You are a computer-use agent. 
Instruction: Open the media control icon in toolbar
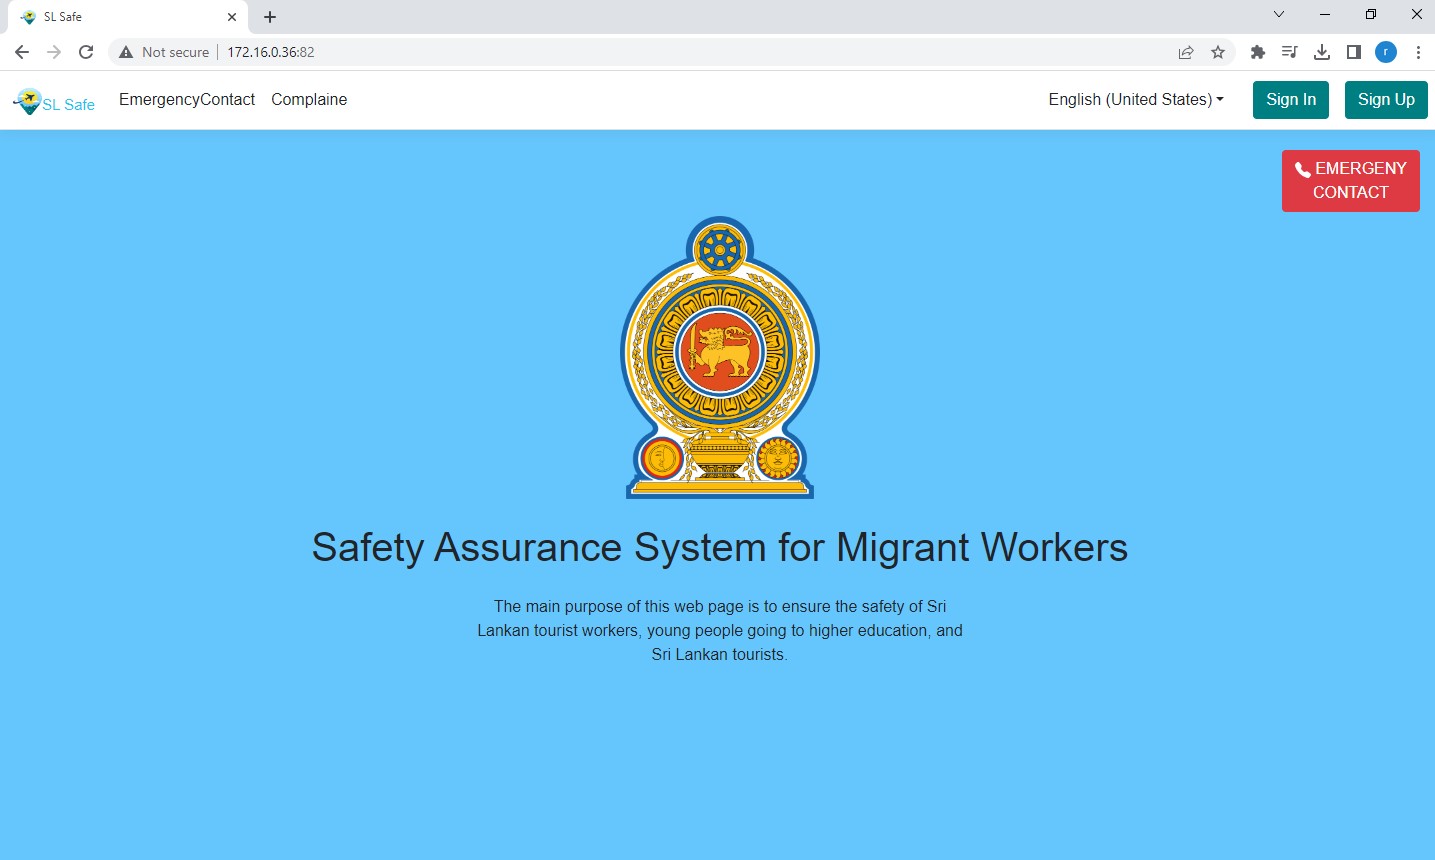point(1290,52)
